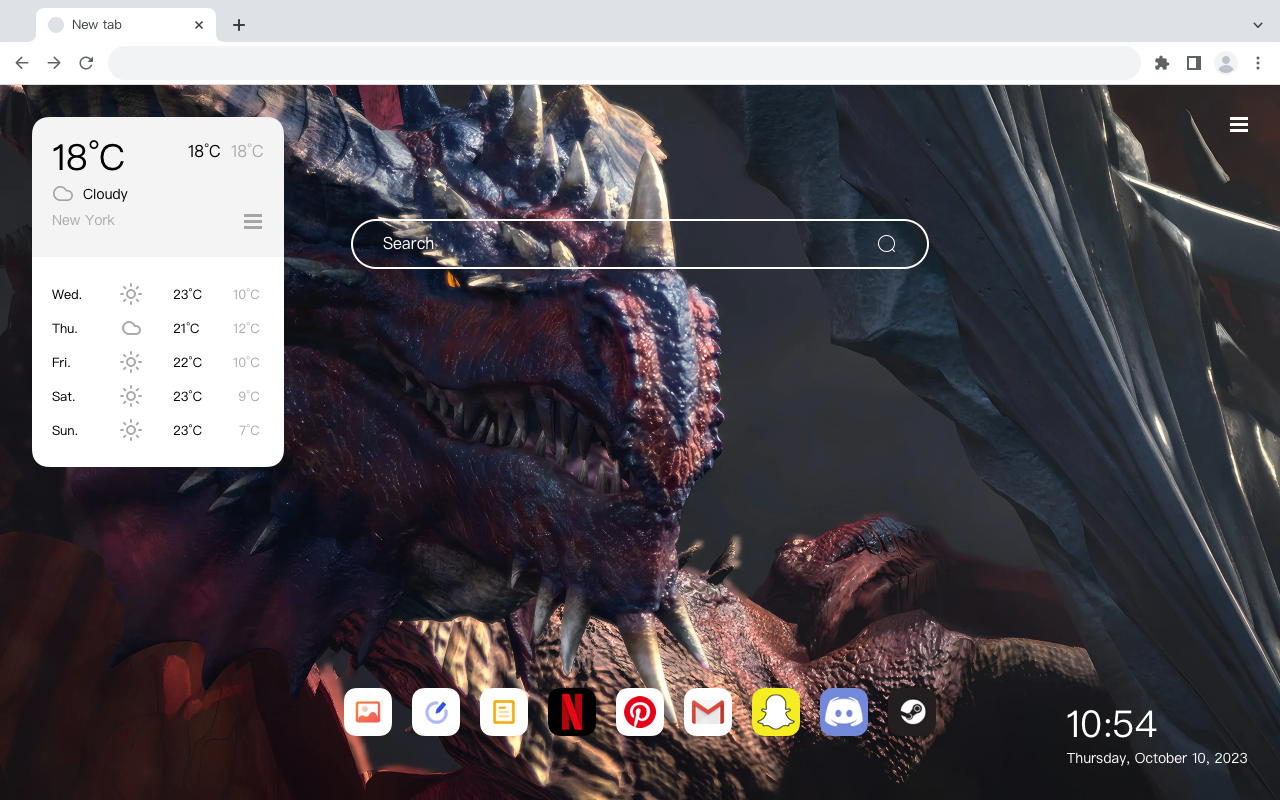Click the New York location label
Screen dimensions: 1280x800
(83, 220)
